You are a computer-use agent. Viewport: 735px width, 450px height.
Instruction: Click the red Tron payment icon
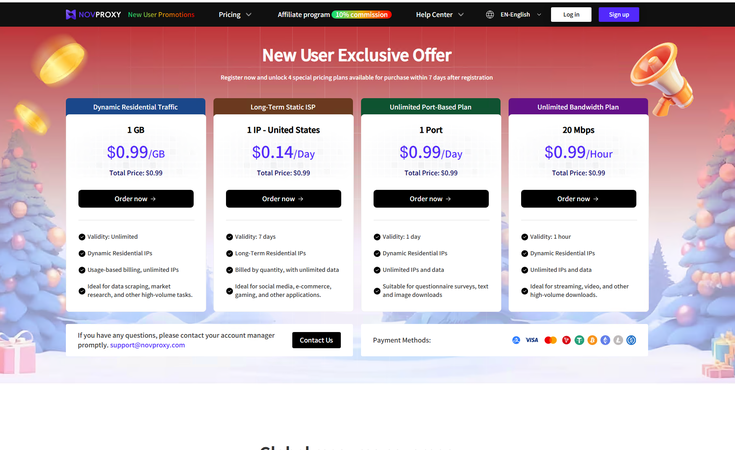pos(567,340)
